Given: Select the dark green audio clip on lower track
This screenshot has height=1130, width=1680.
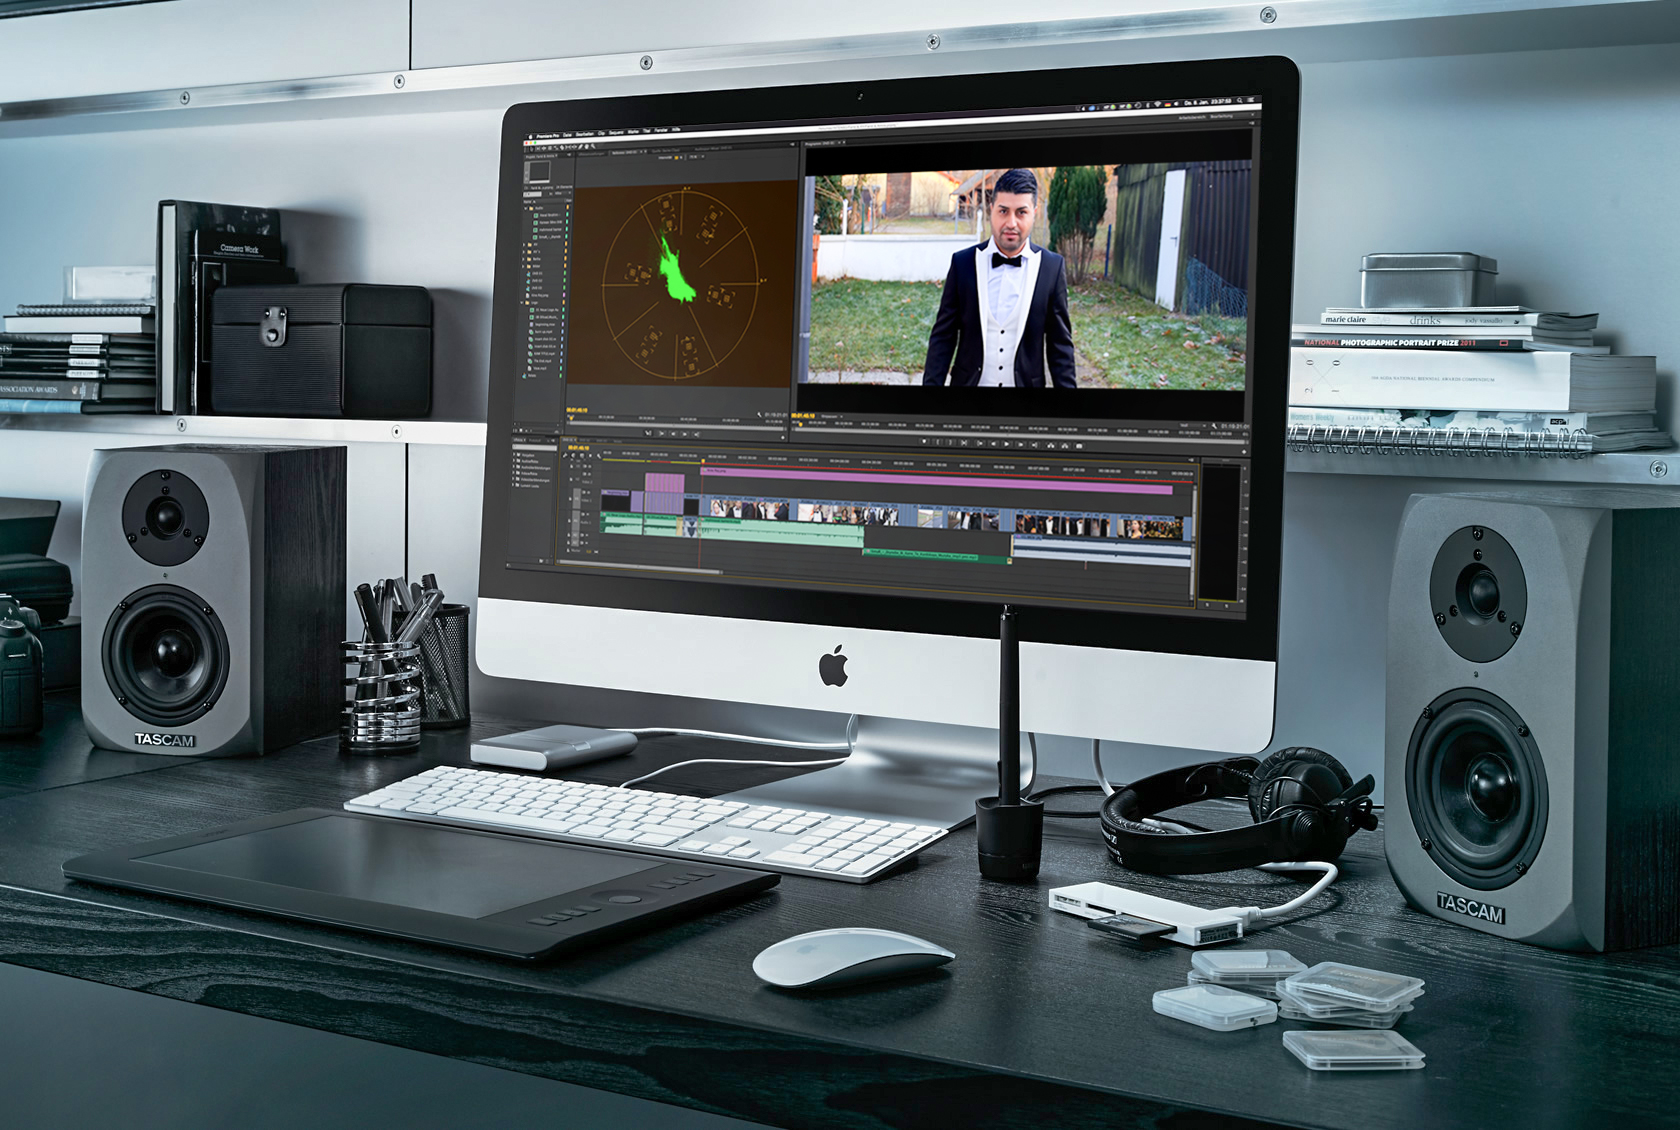Looking at the screenshot, I should (937, 557).
